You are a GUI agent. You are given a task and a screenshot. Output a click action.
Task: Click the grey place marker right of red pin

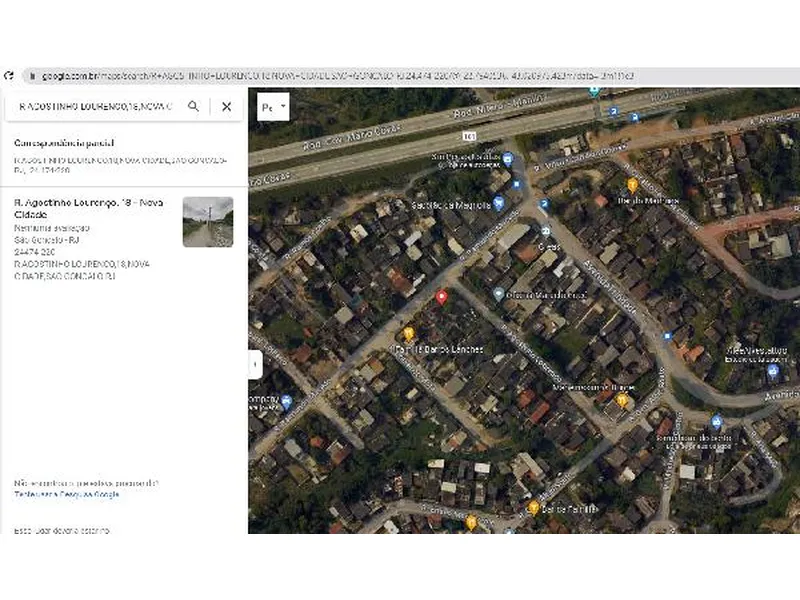498,294
